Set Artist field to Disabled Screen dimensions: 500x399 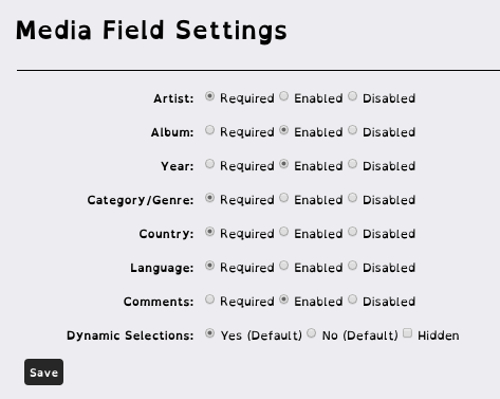click(x=353, y=96)
